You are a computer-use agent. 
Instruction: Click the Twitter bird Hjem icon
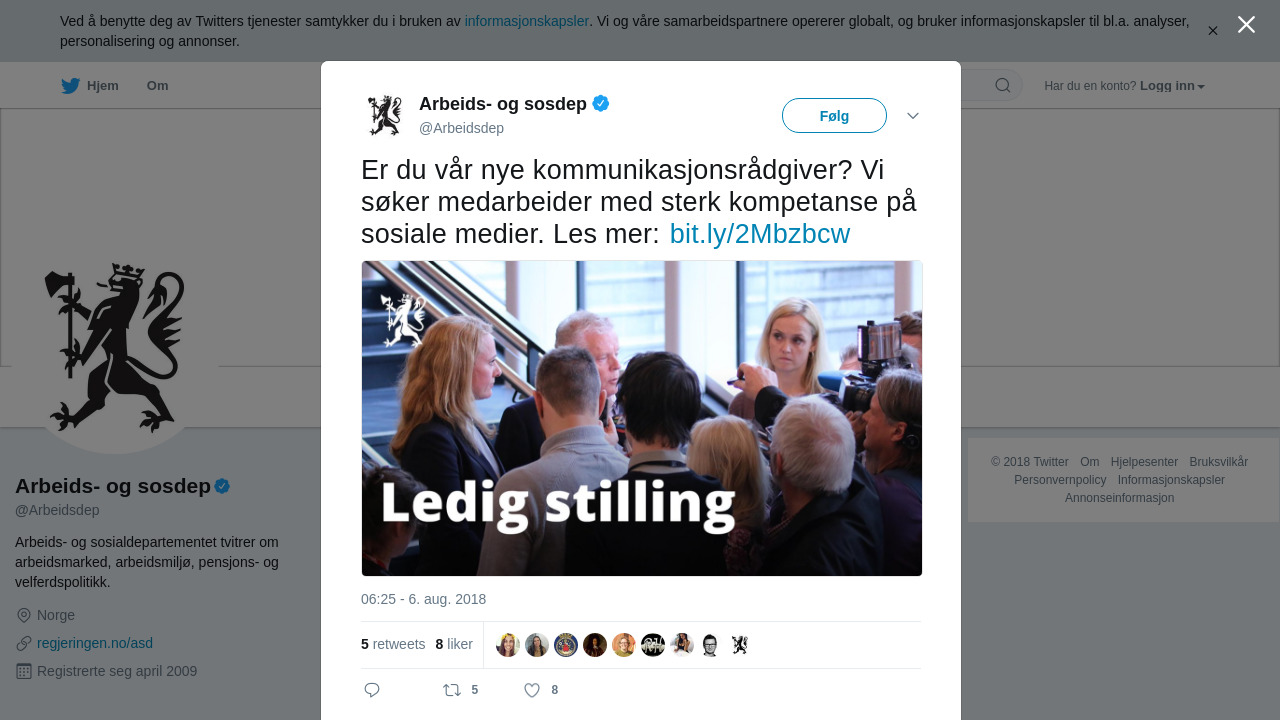[x=70, y=86]
